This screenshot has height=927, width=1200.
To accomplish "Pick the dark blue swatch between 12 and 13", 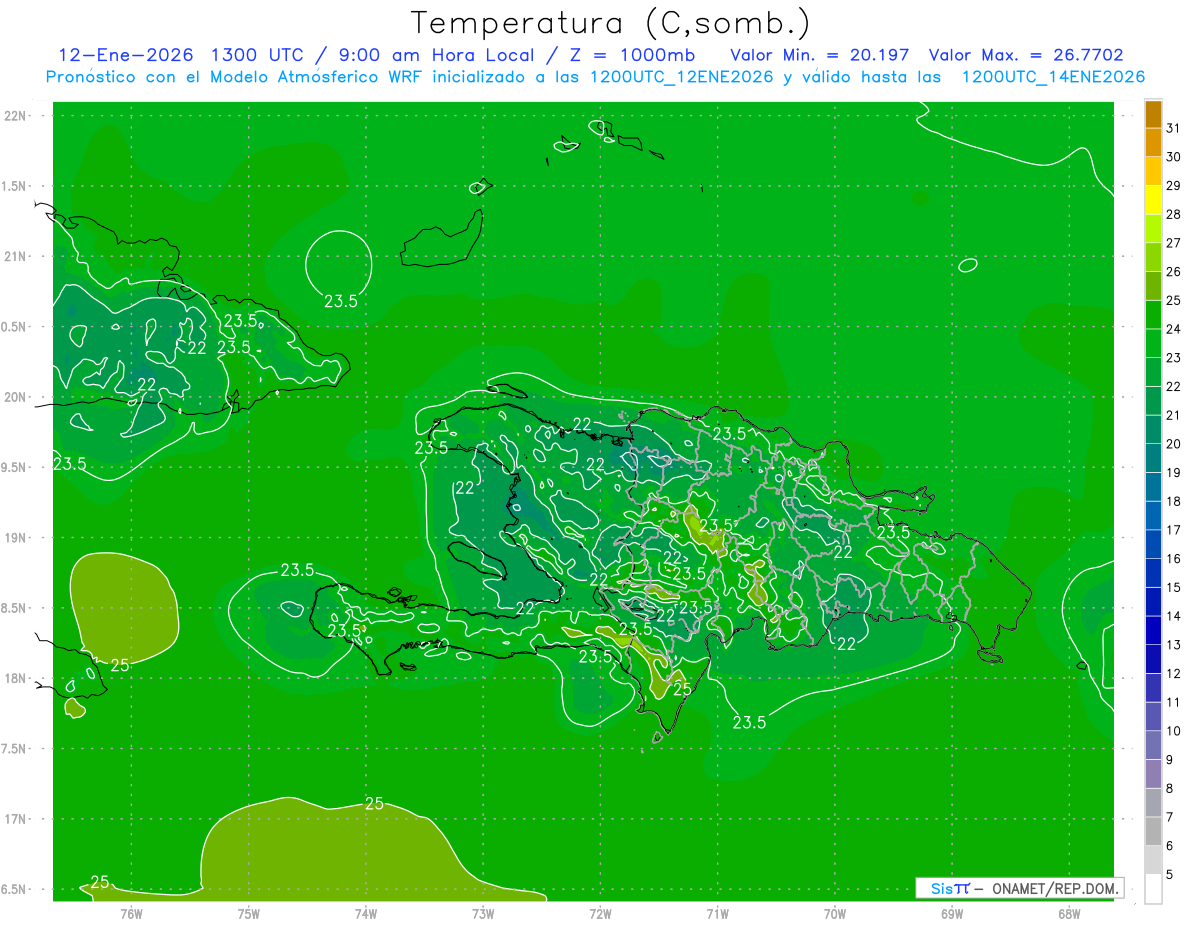I will coord(1153,660).
